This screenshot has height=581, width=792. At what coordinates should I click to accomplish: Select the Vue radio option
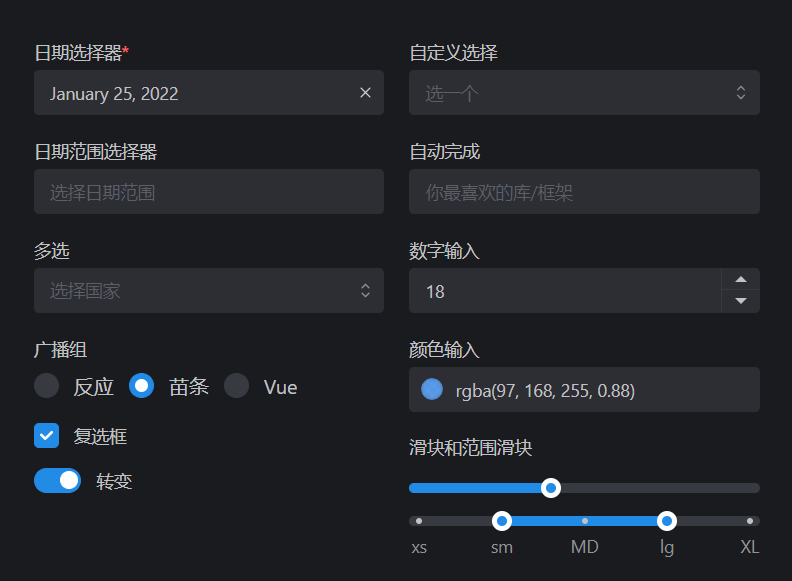236,386
